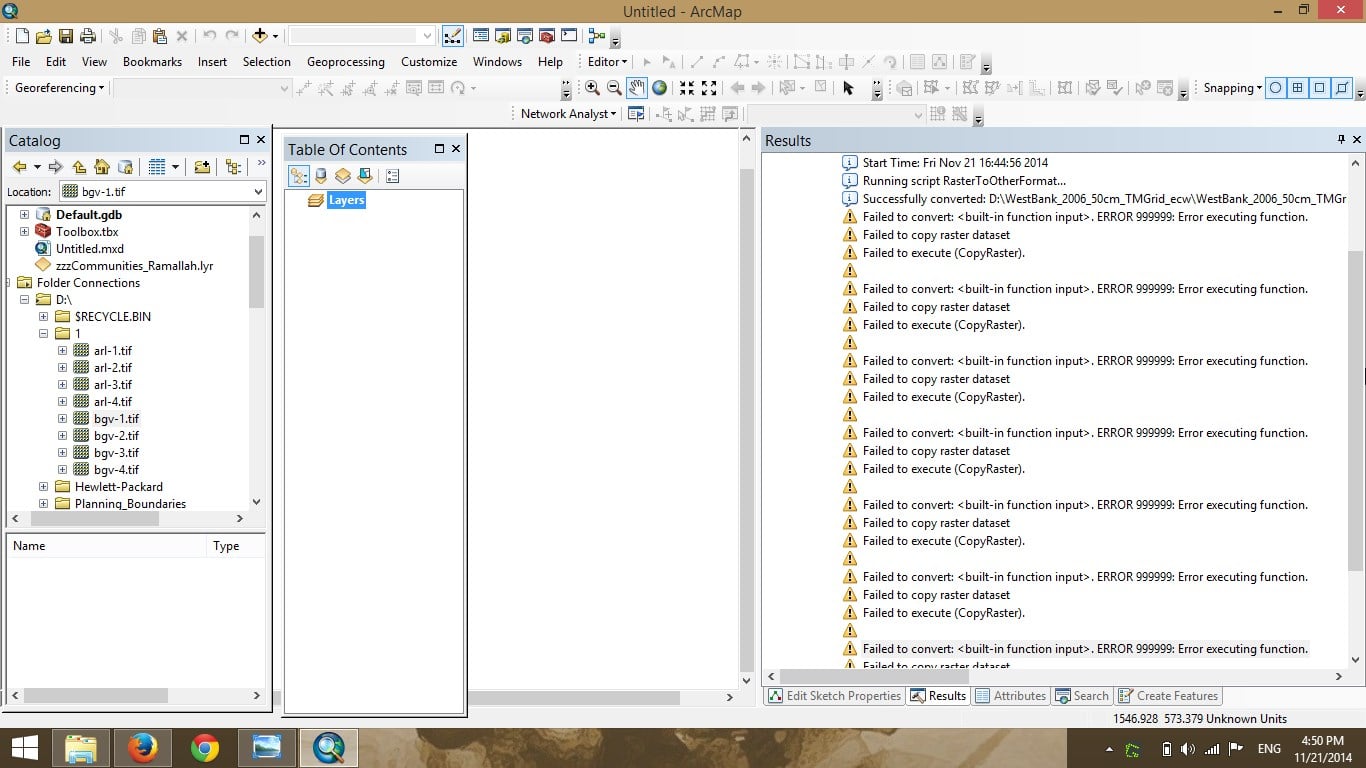Image resolution: width=1366 pixels, height=768 pixels.
Task: Select the Zoom In tool
Action: pos(593,88)
